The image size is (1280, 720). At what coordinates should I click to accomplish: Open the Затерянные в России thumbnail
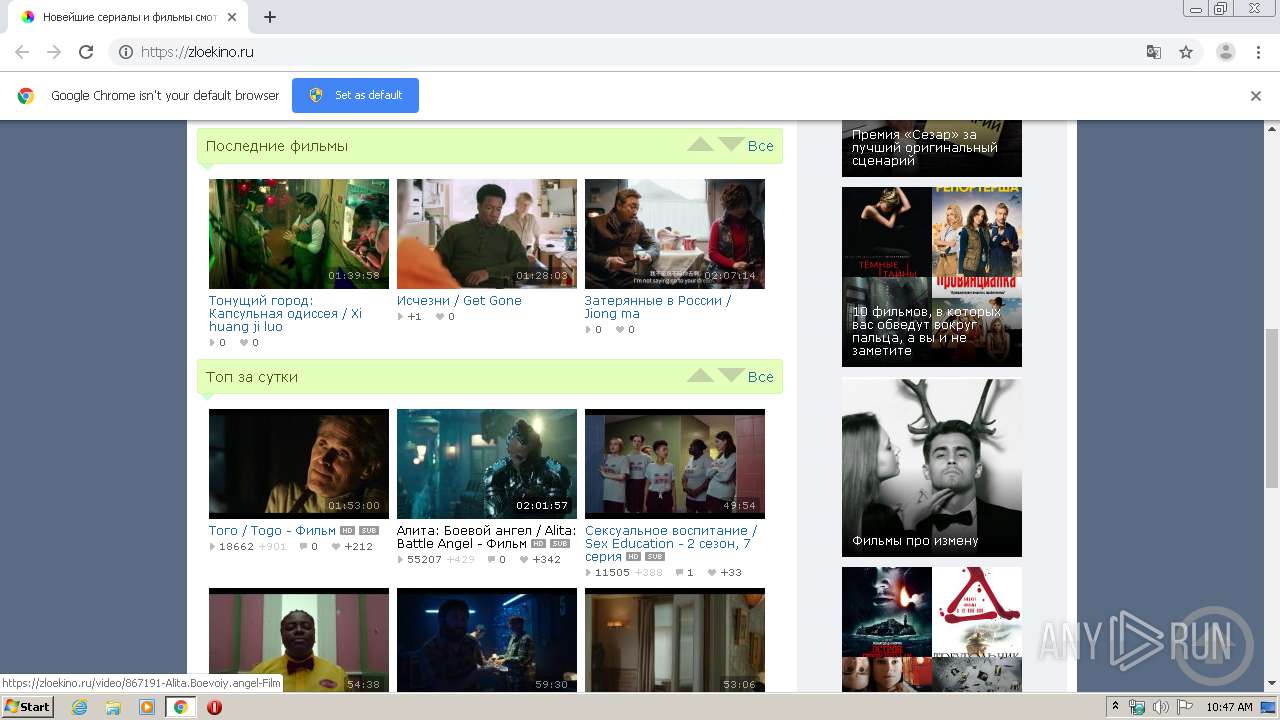point(675,234)
